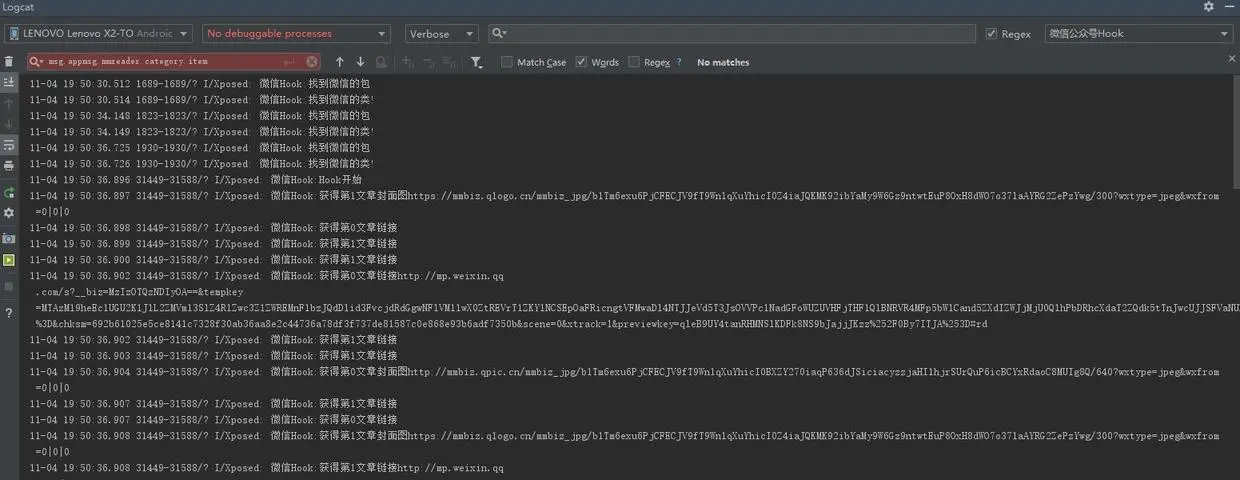This screenshot has height=480, width=1240.
Task: Click the Logcat panel title
Action: coord(20,7)
